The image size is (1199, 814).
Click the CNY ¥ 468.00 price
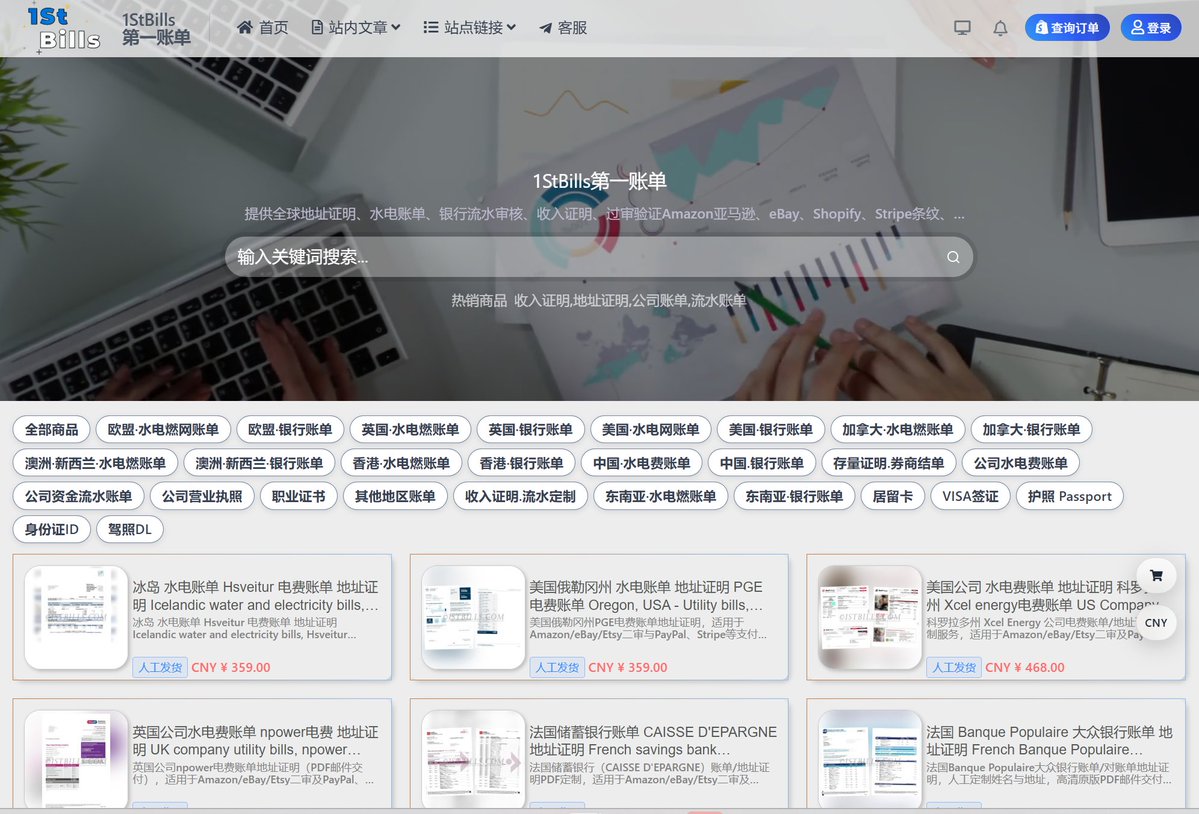(x=1025, y=667)
